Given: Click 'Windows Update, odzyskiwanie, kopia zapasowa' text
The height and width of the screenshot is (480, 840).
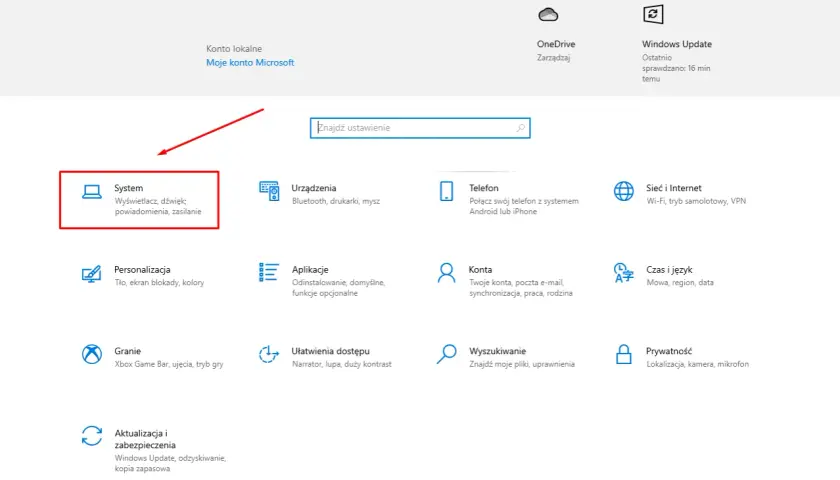Looking at the screenshot, I should coord(170,463).
